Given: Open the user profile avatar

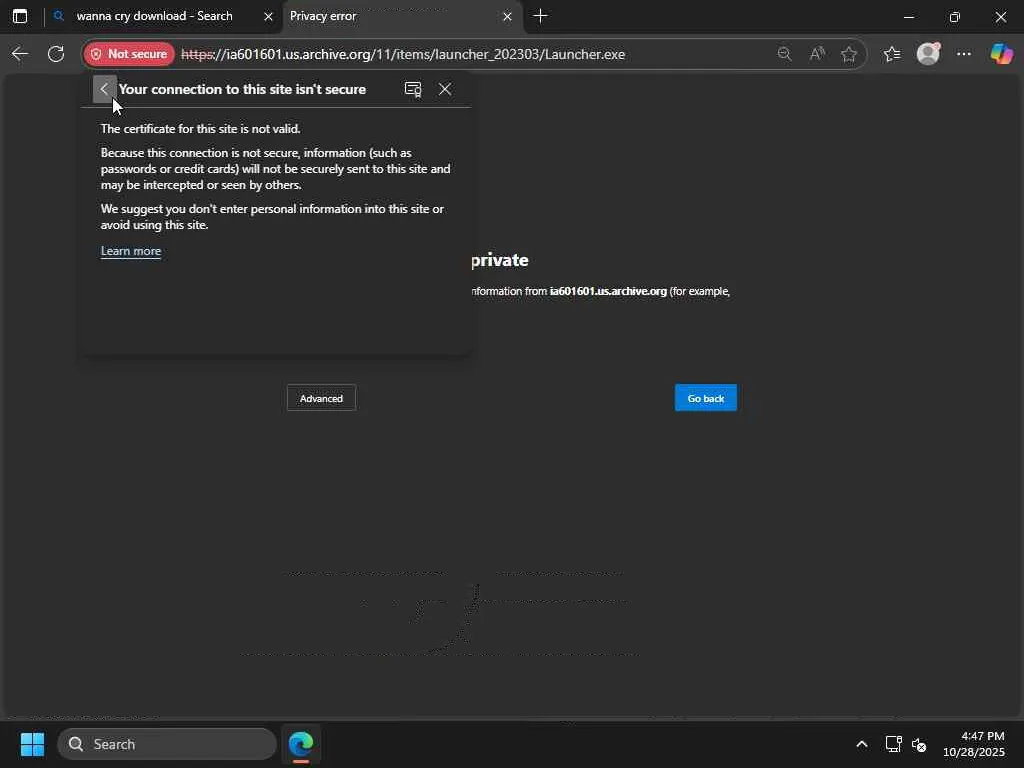Looking at the screenshot, I should coord(928,54).
